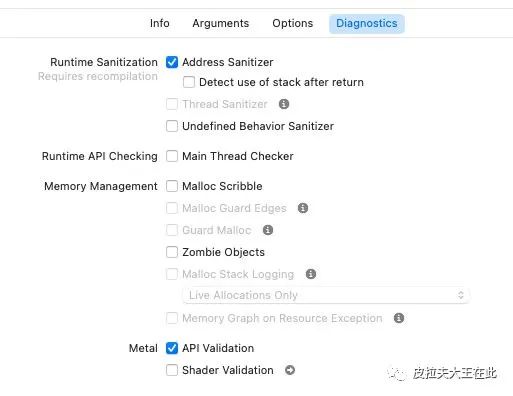Switch to the Arguments tab
This screenshot has width=513, height=396.
pyautogui.click(x=221, y=23)
